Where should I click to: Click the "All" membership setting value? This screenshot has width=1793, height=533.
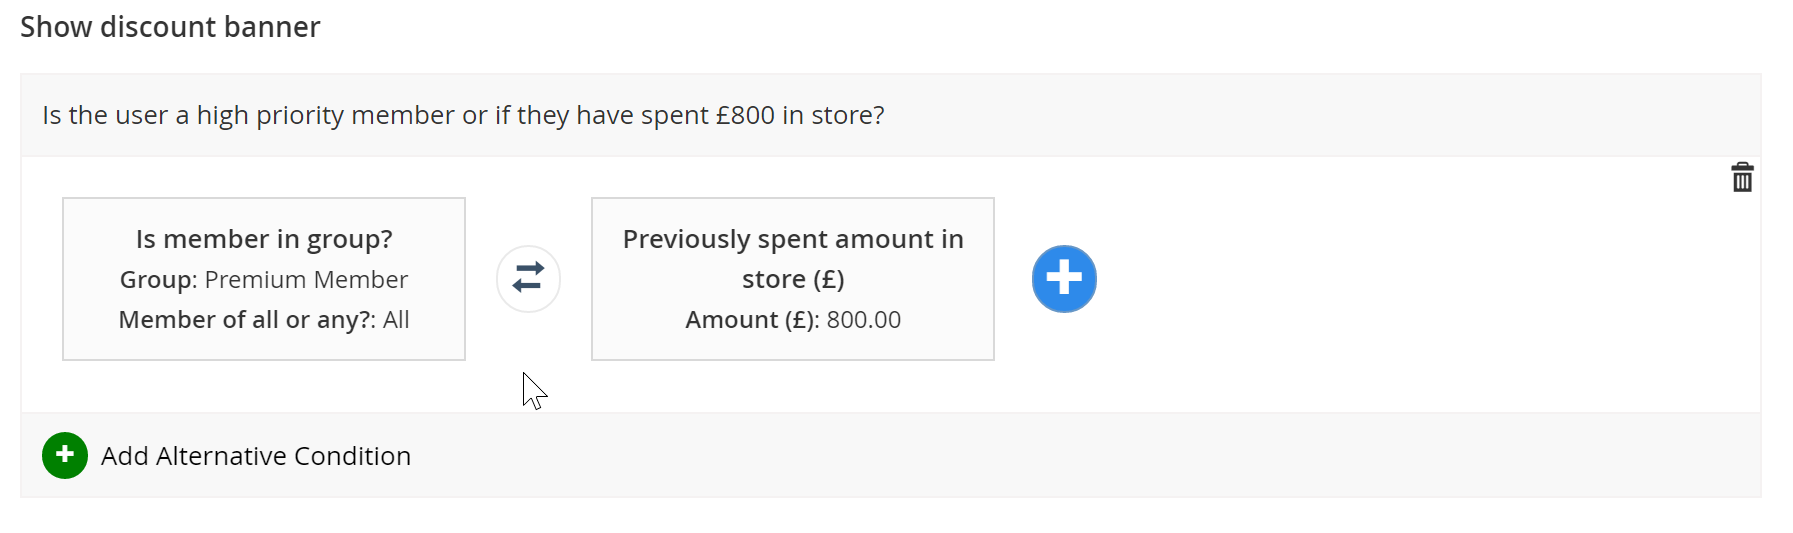[x=396, y=320]
